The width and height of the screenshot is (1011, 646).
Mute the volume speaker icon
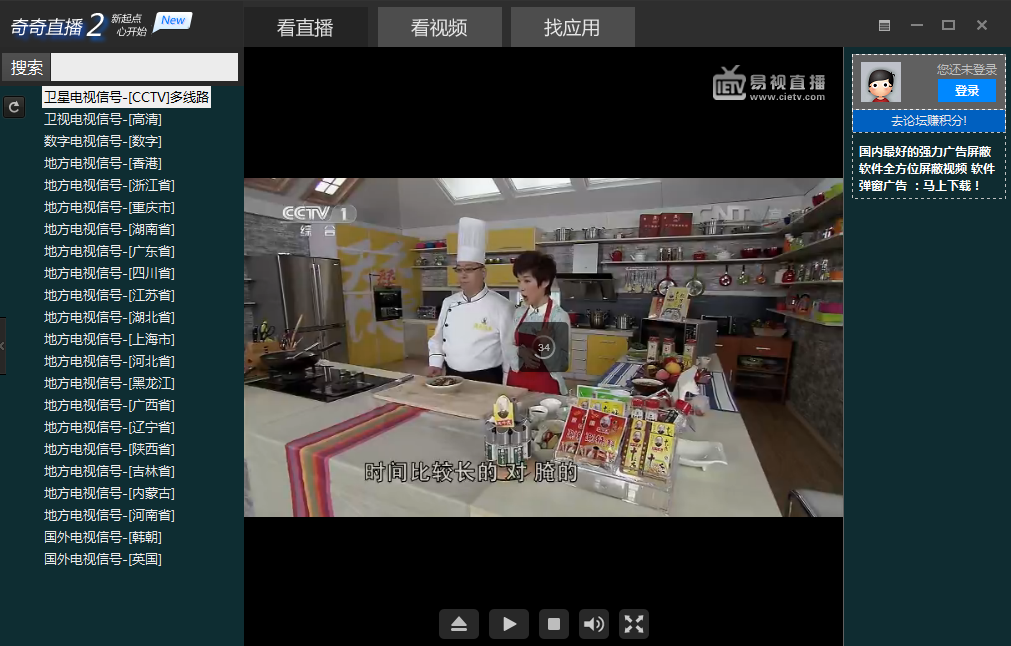[x=593, y=624]
